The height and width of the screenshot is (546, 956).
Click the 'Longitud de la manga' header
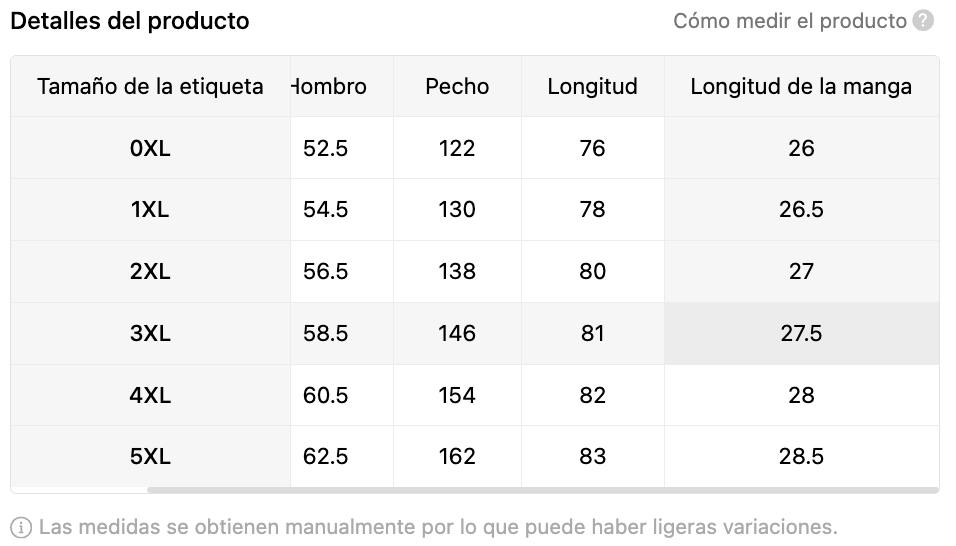801,86
